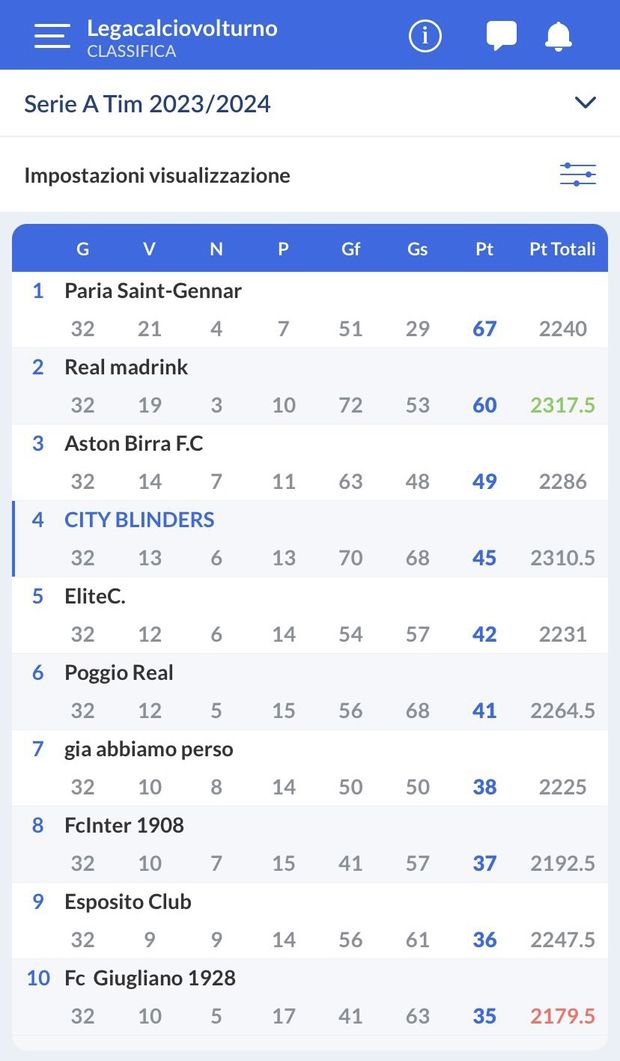Open Fc Giugliano 1928 team entry
The image size is (620, 1061).
pyautogui.click(x=150, y=978)
